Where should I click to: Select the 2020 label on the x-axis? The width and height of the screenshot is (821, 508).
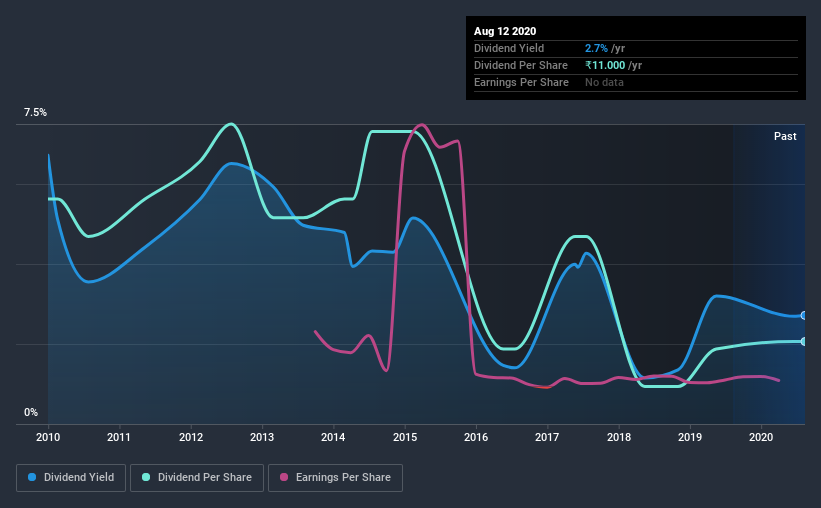(x=761, y=437)
